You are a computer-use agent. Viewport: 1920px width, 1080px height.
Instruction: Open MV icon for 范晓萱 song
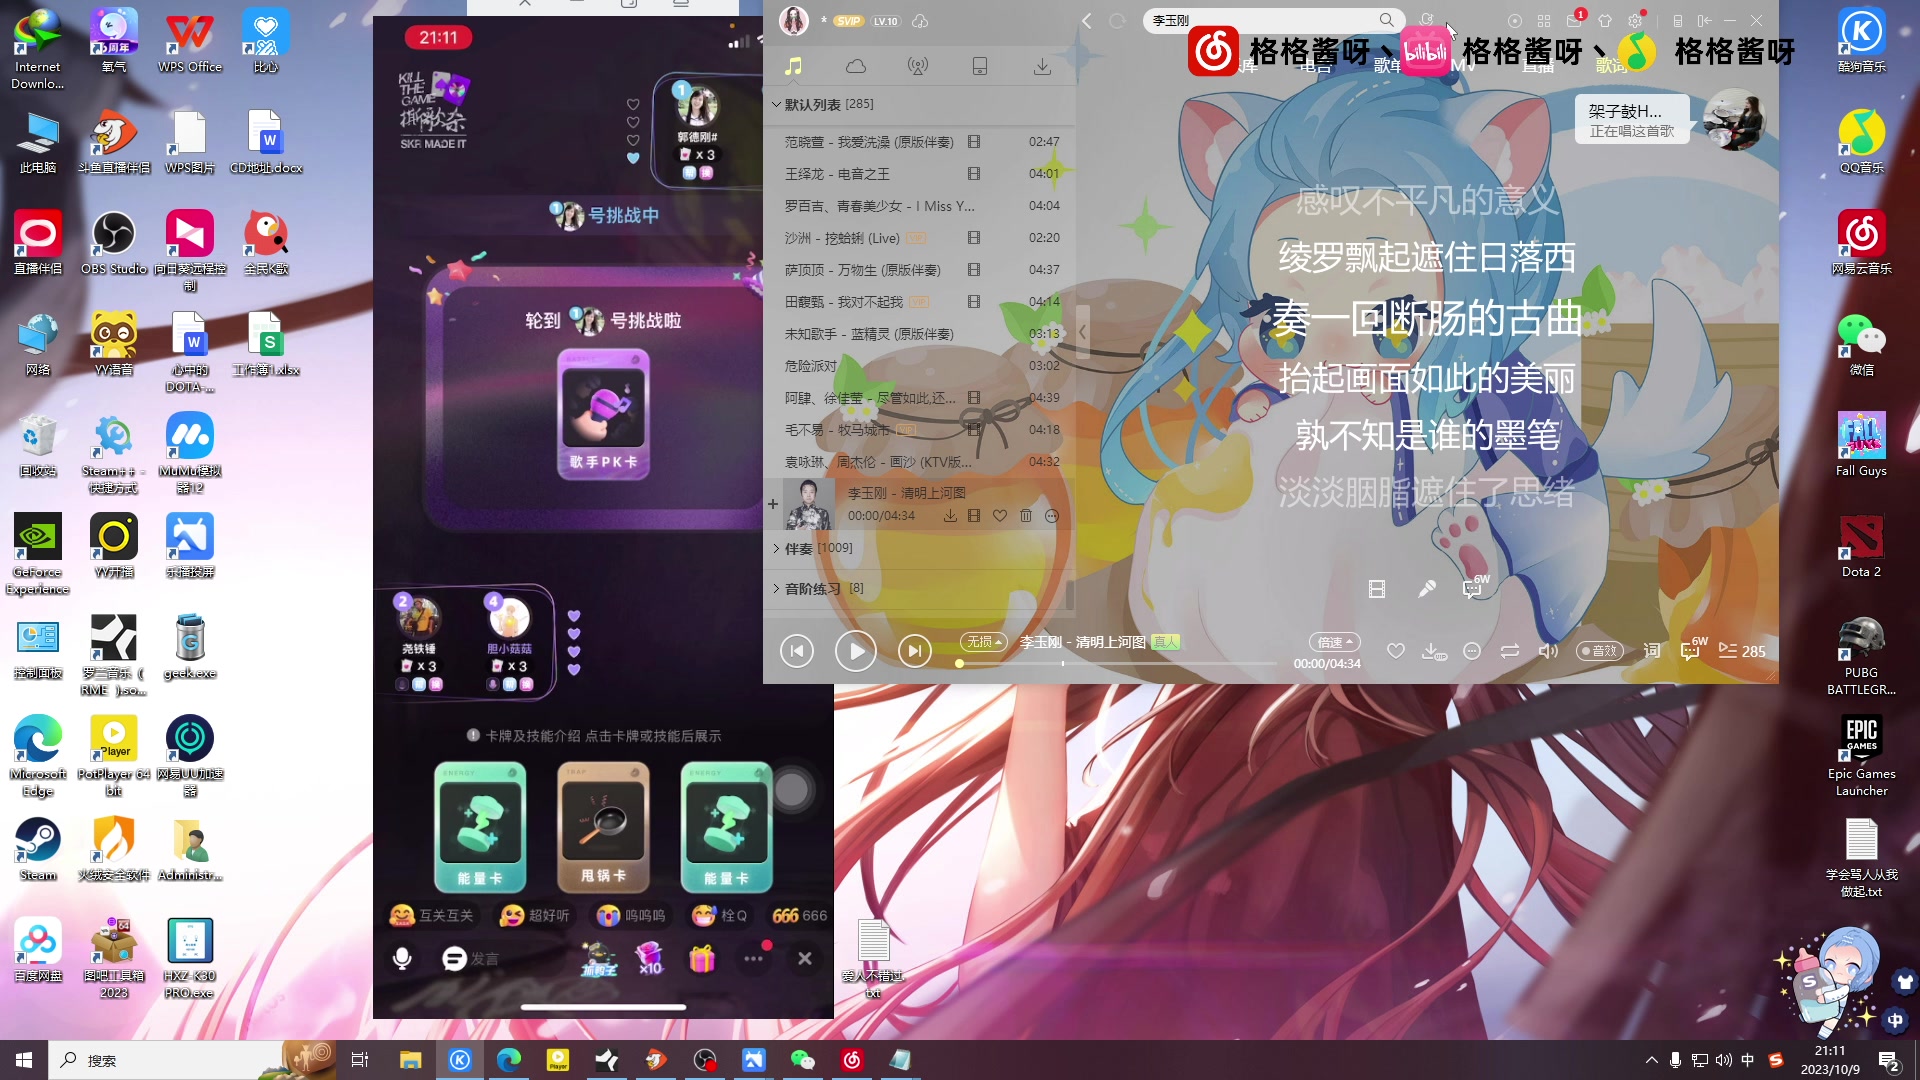click(974, 142)
